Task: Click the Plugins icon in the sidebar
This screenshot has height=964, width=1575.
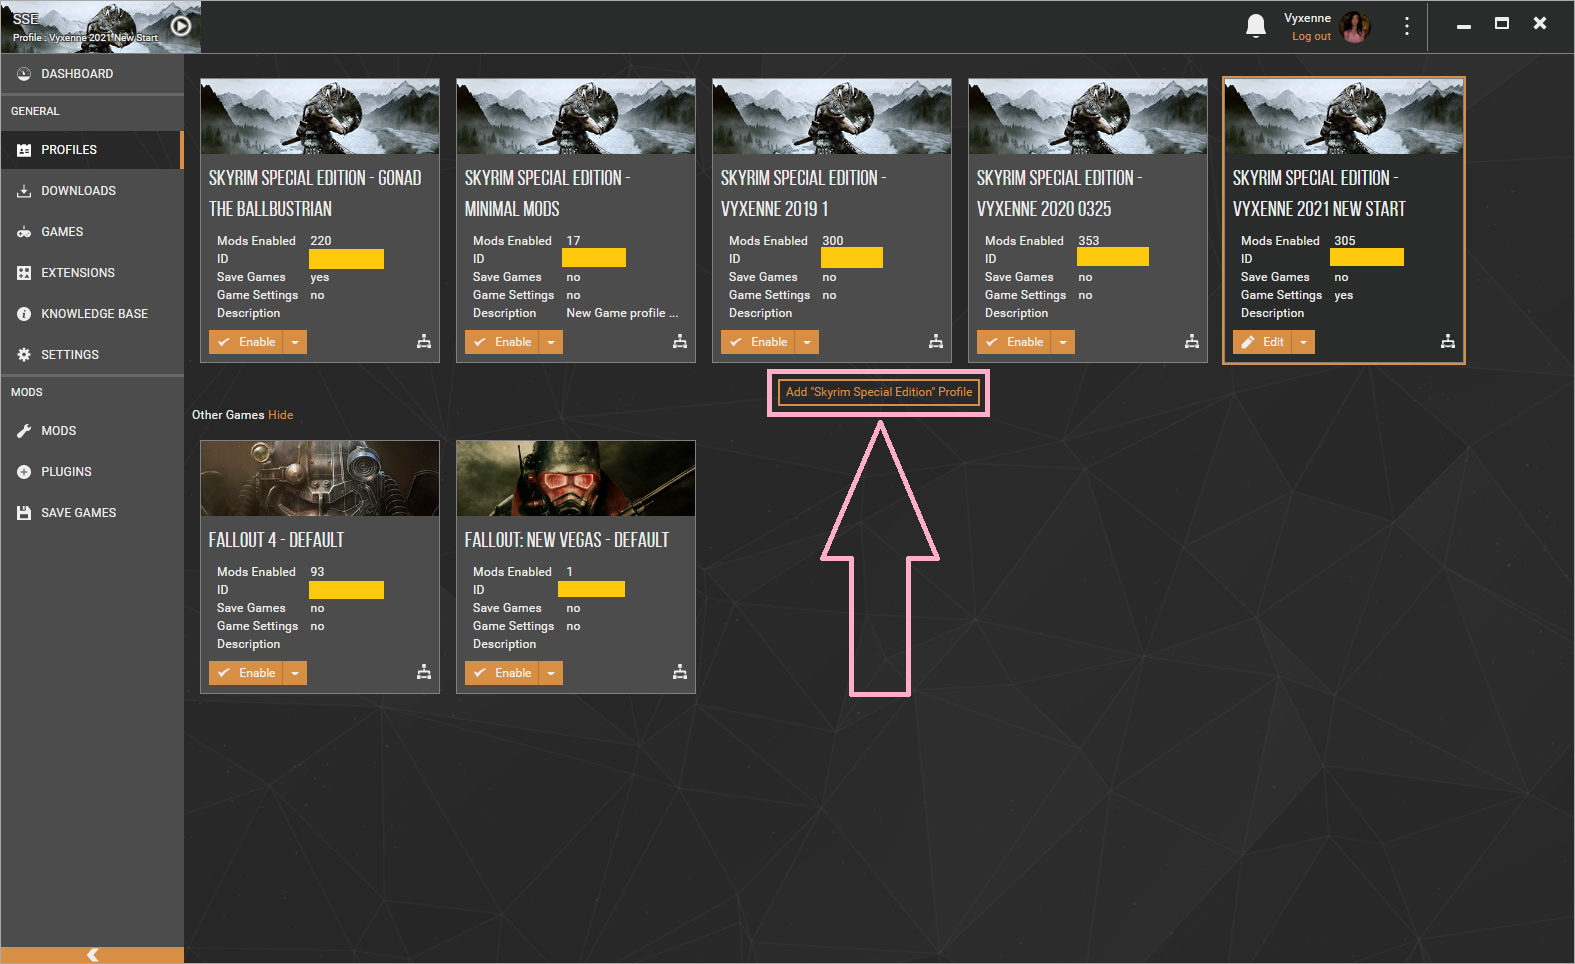Action: [x=24, y=472]
